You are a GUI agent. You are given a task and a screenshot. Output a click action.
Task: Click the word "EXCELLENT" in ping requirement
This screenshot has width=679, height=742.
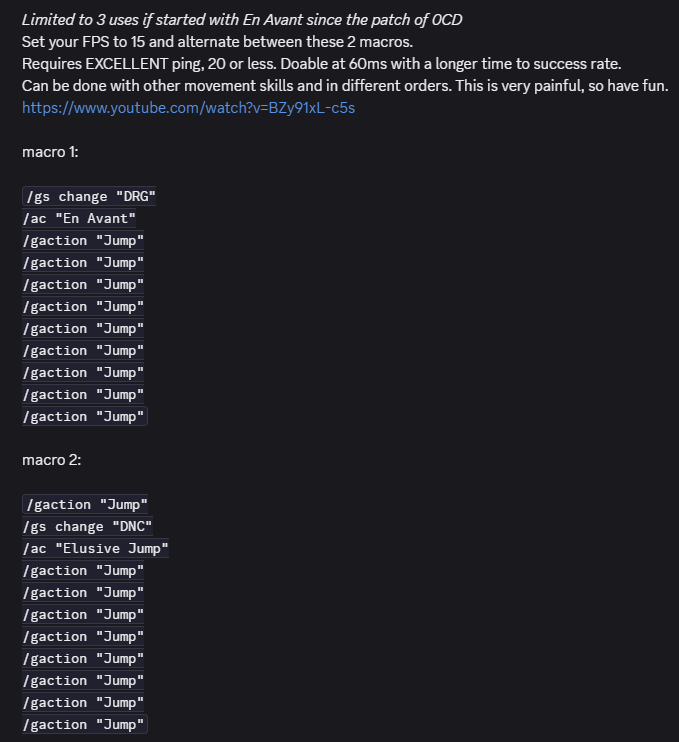click(x=126, y=64)
